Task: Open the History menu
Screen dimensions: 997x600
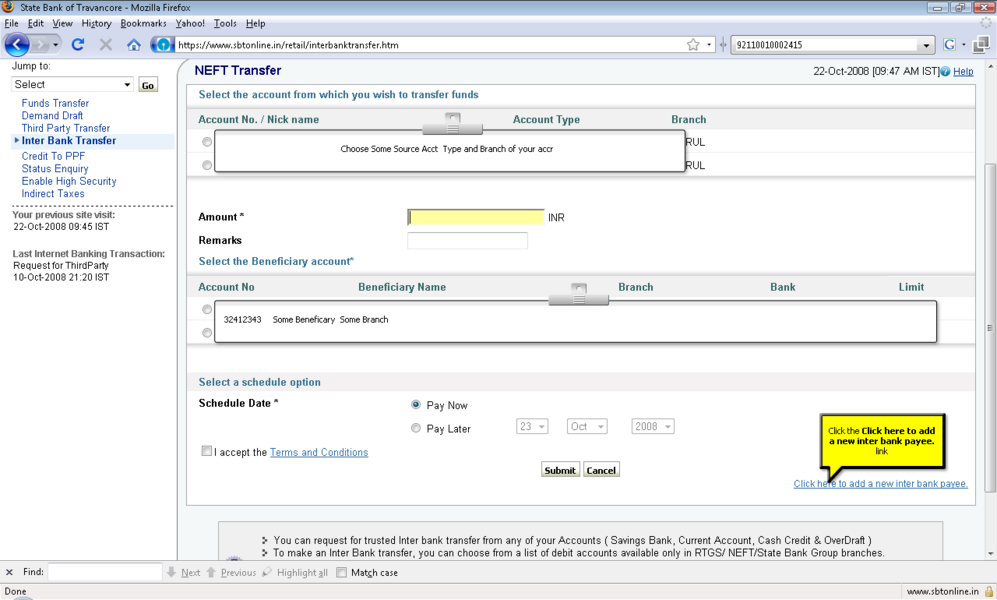Action: (96, 23)
